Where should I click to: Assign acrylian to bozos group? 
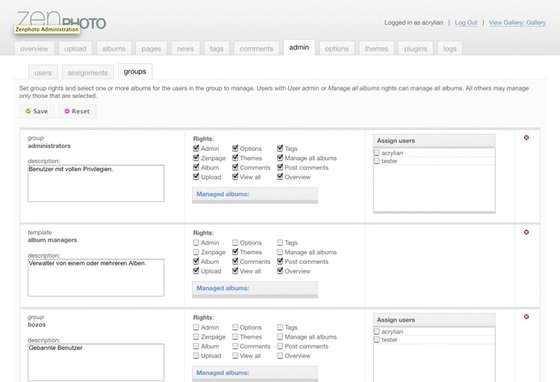point(376,332)
